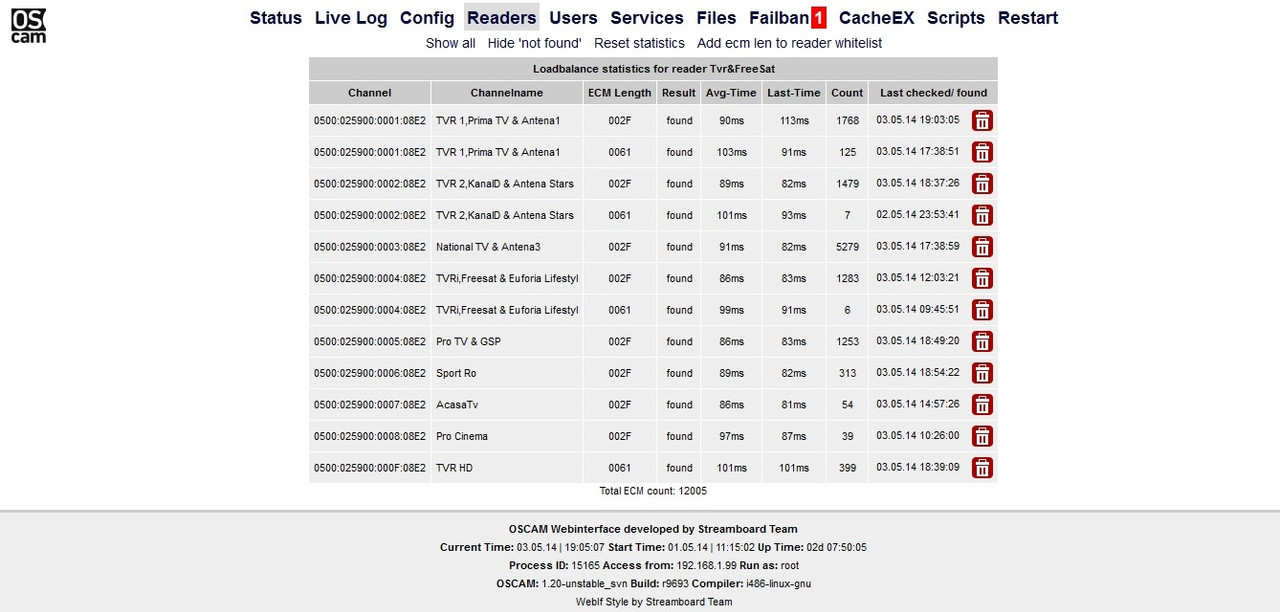Delete the AcasaTv row
This screenshot has width=1280, height=612.
click(983, 405)
